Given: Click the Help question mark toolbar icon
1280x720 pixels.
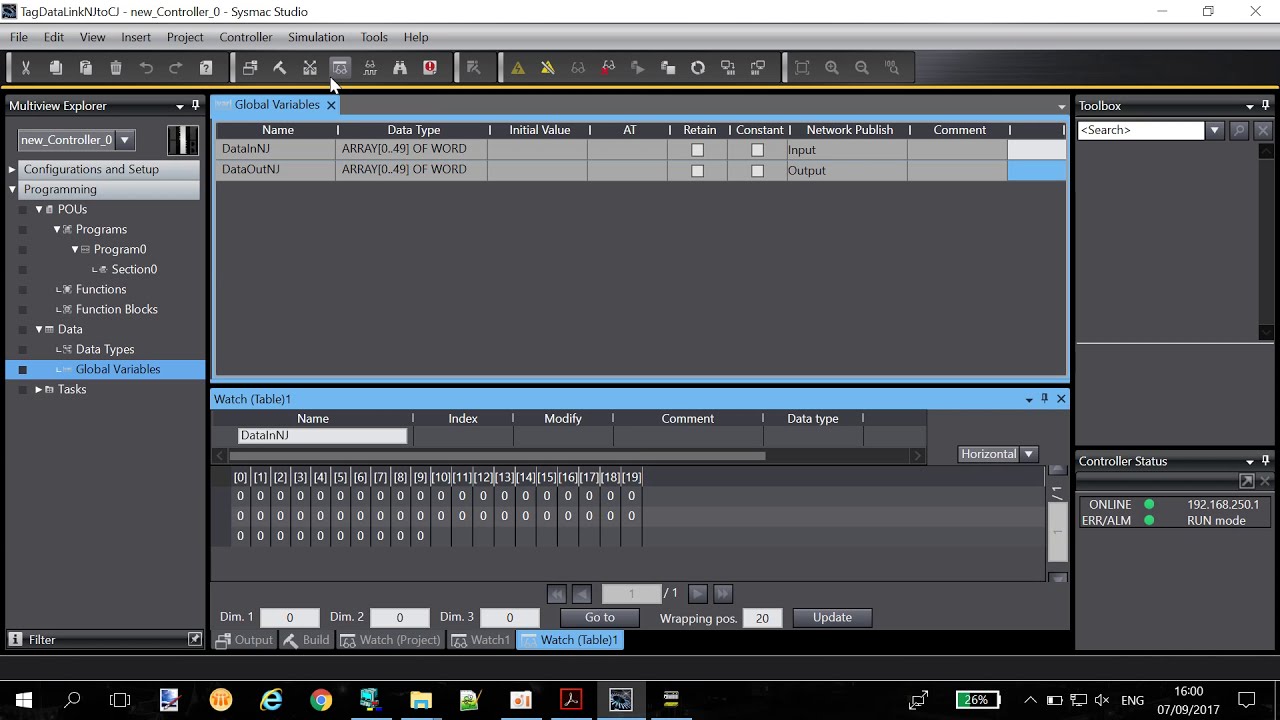Looking at the screenshot, I should click(x=206, y=68).
